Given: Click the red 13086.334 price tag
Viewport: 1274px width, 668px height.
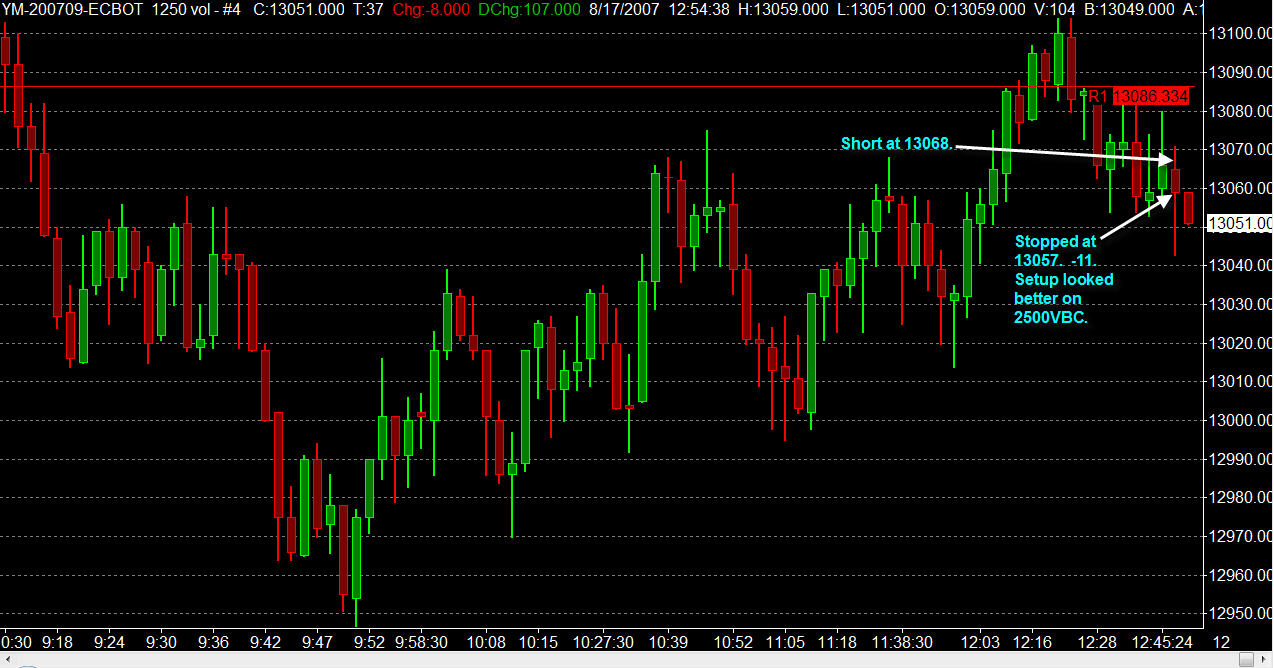Looking at the screenshot, I should 1151,96.
